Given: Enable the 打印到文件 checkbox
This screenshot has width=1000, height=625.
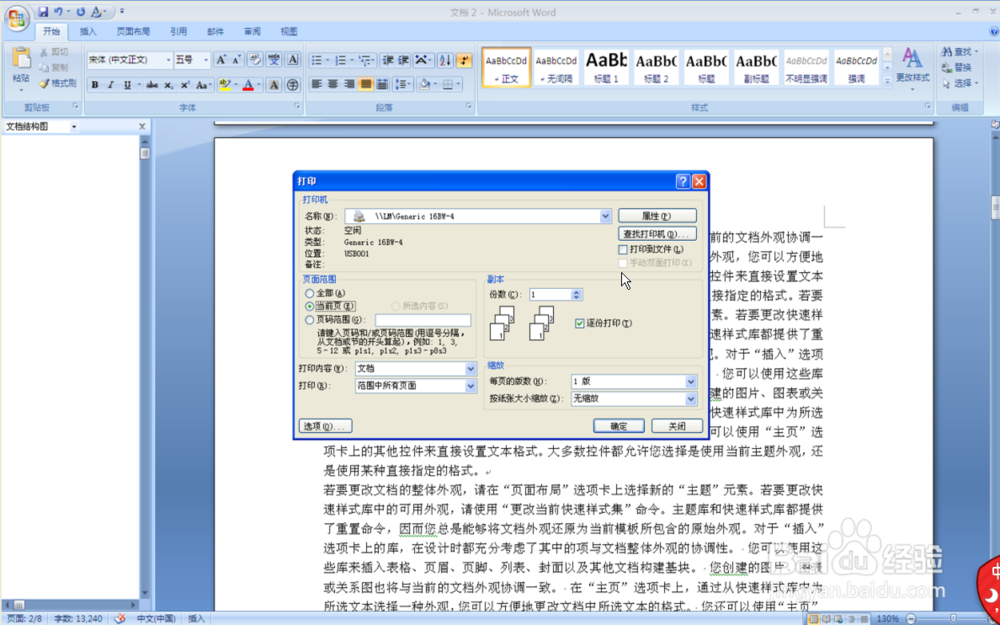Looking at the screenshot, I should coord(623,248).
